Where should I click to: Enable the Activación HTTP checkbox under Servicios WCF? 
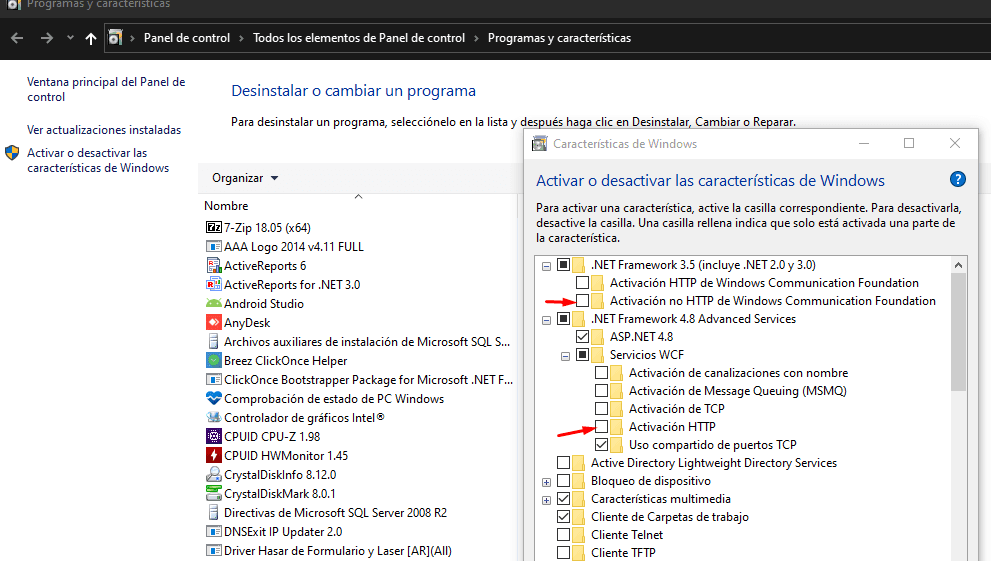[601, 427]
